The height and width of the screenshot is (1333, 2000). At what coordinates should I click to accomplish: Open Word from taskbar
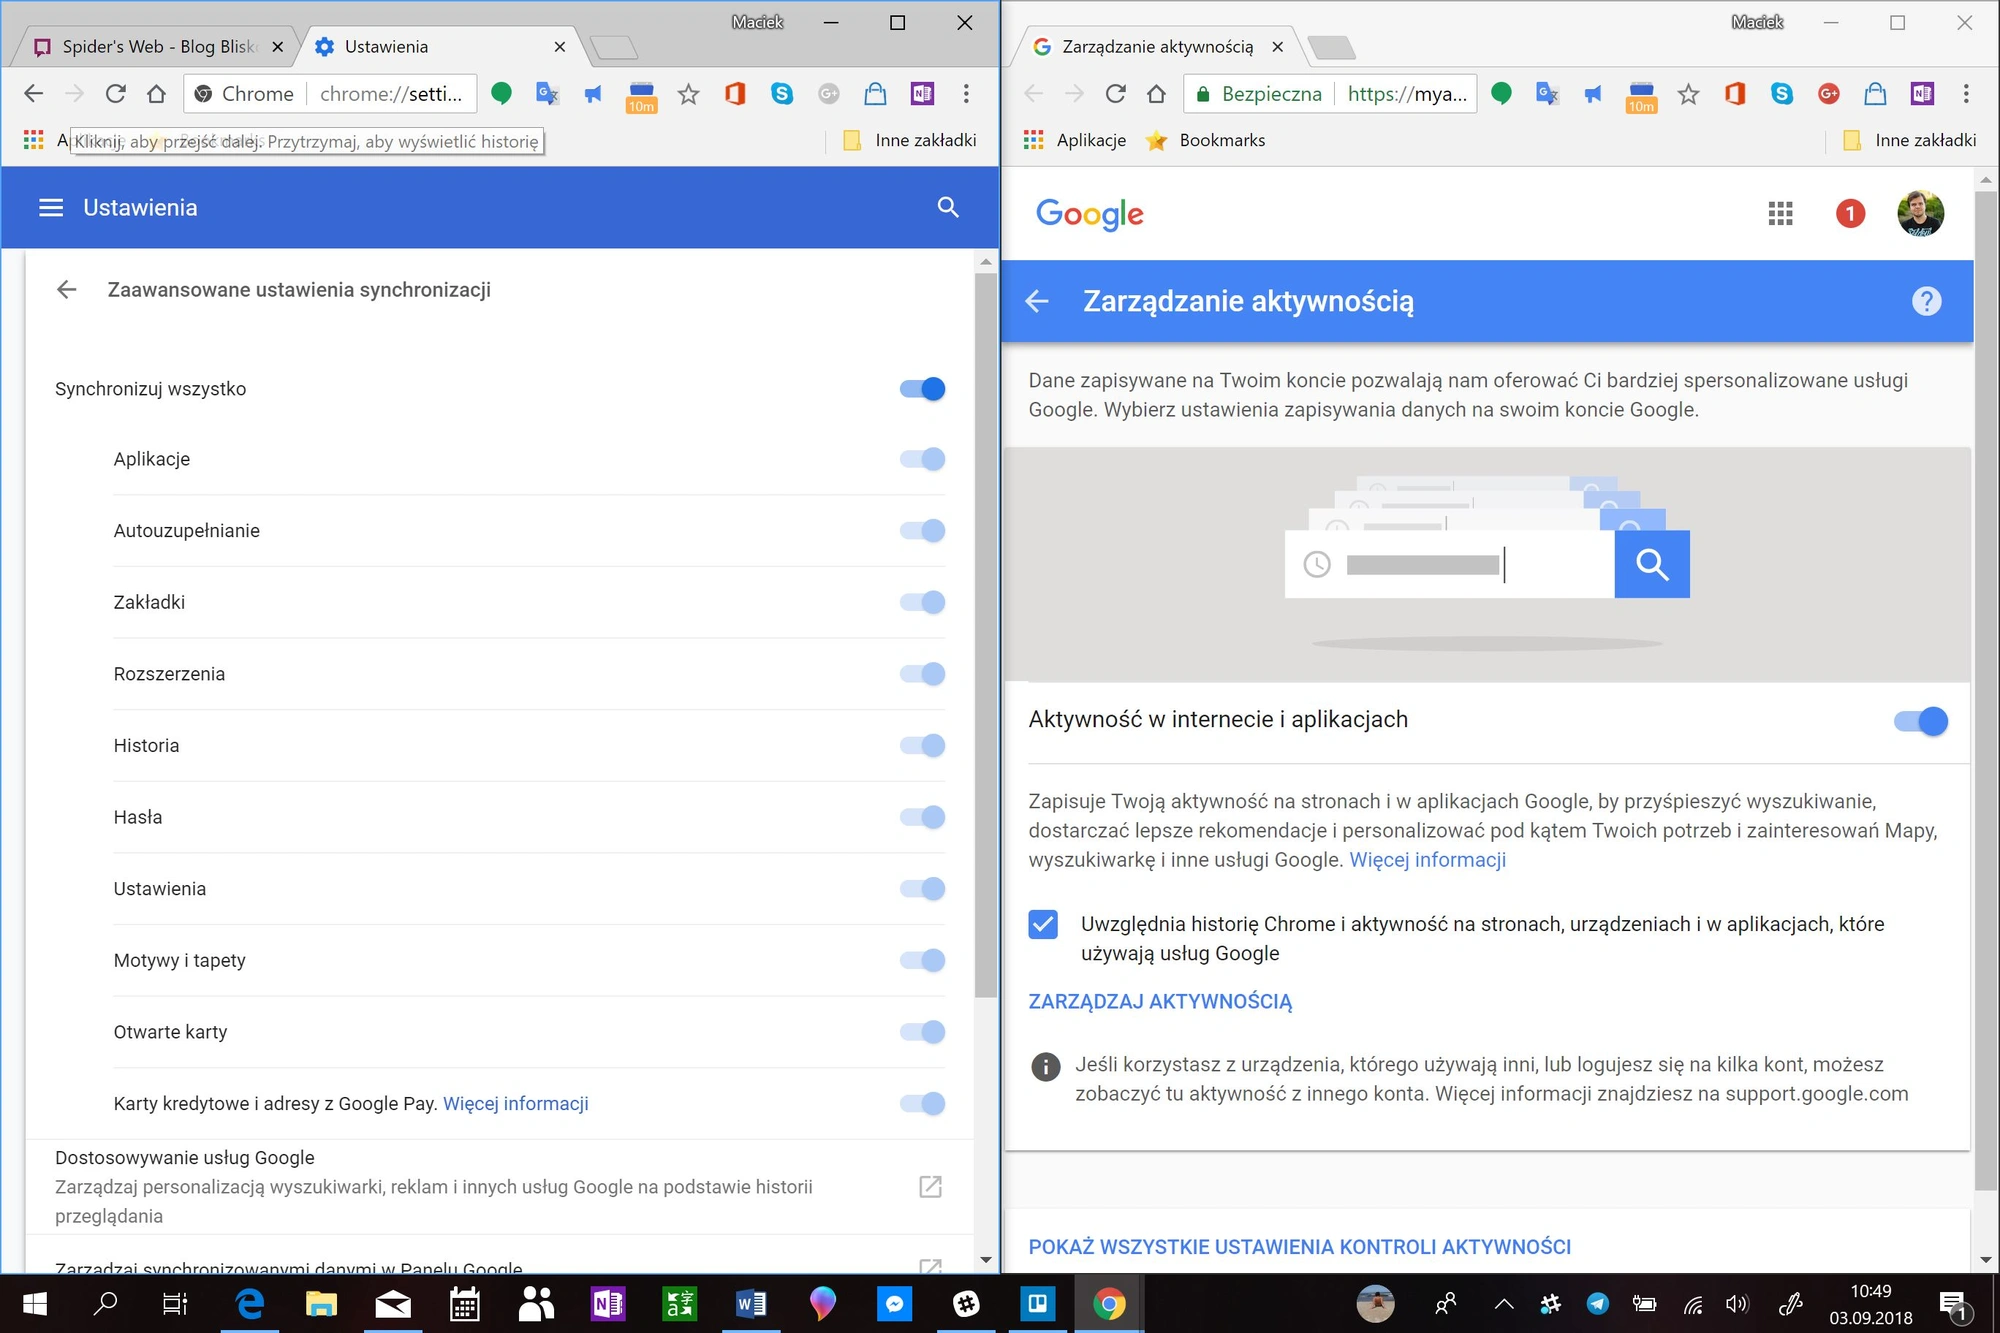tap(751, 1304)
